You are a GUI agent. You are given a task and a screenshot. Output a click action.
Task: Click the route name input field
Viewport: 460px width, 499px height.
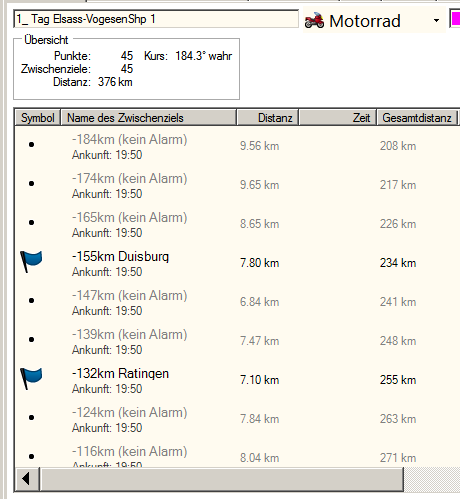click(x=156, y=19)
